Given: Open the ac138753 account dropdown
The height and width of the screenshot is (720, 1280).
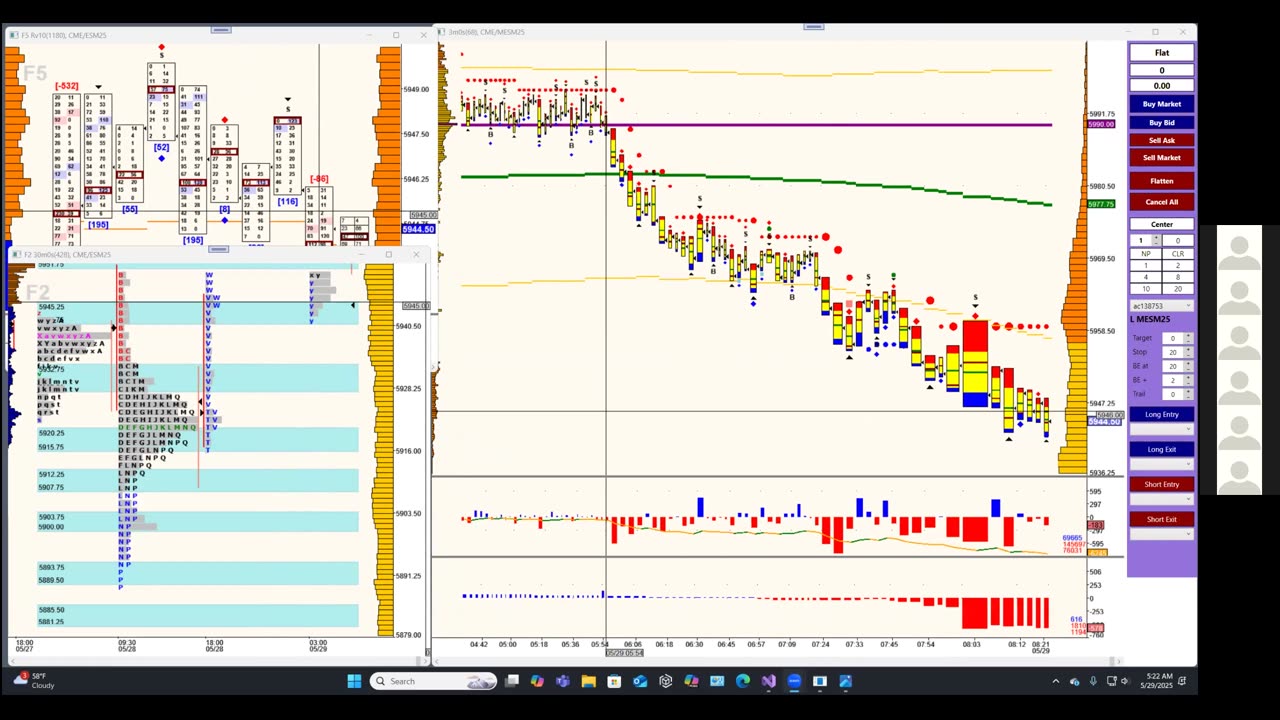Looking at the screenshot, I should [1161, 306].
